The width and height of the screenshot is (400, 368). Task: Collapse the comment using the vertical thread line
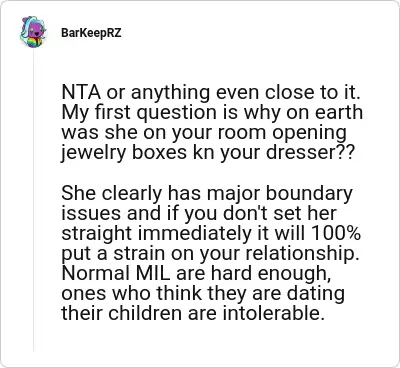pyautogui.click(x=33, y=200)
